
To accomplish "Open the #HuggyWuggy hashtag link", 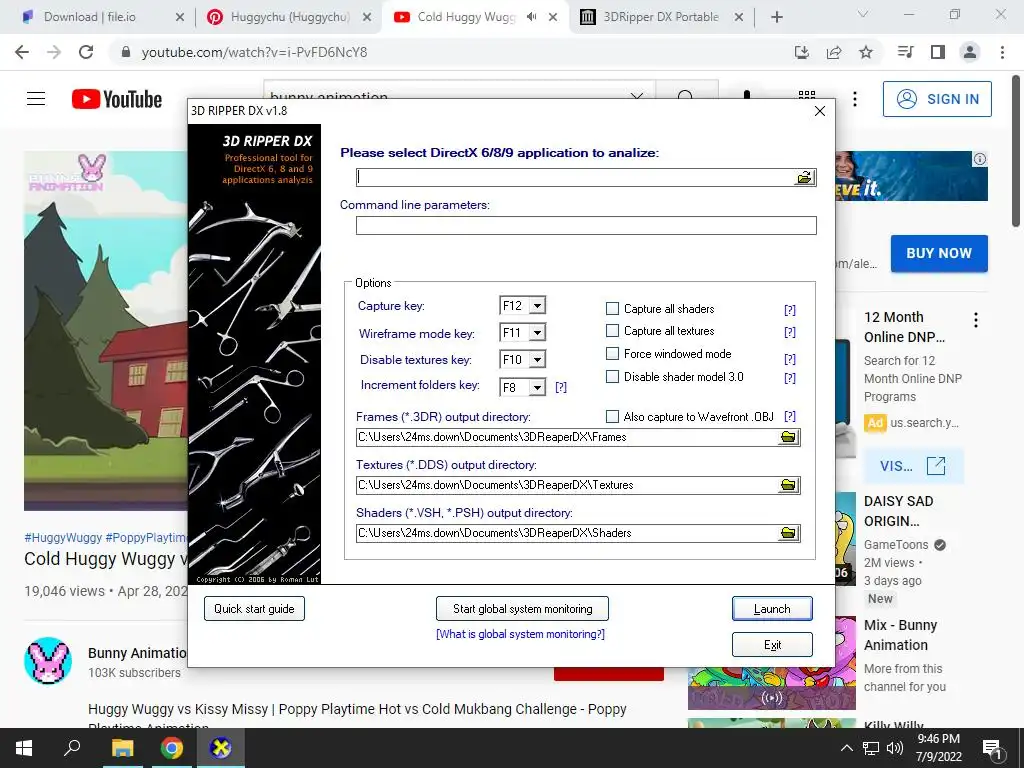I will (x=63, y=537).
